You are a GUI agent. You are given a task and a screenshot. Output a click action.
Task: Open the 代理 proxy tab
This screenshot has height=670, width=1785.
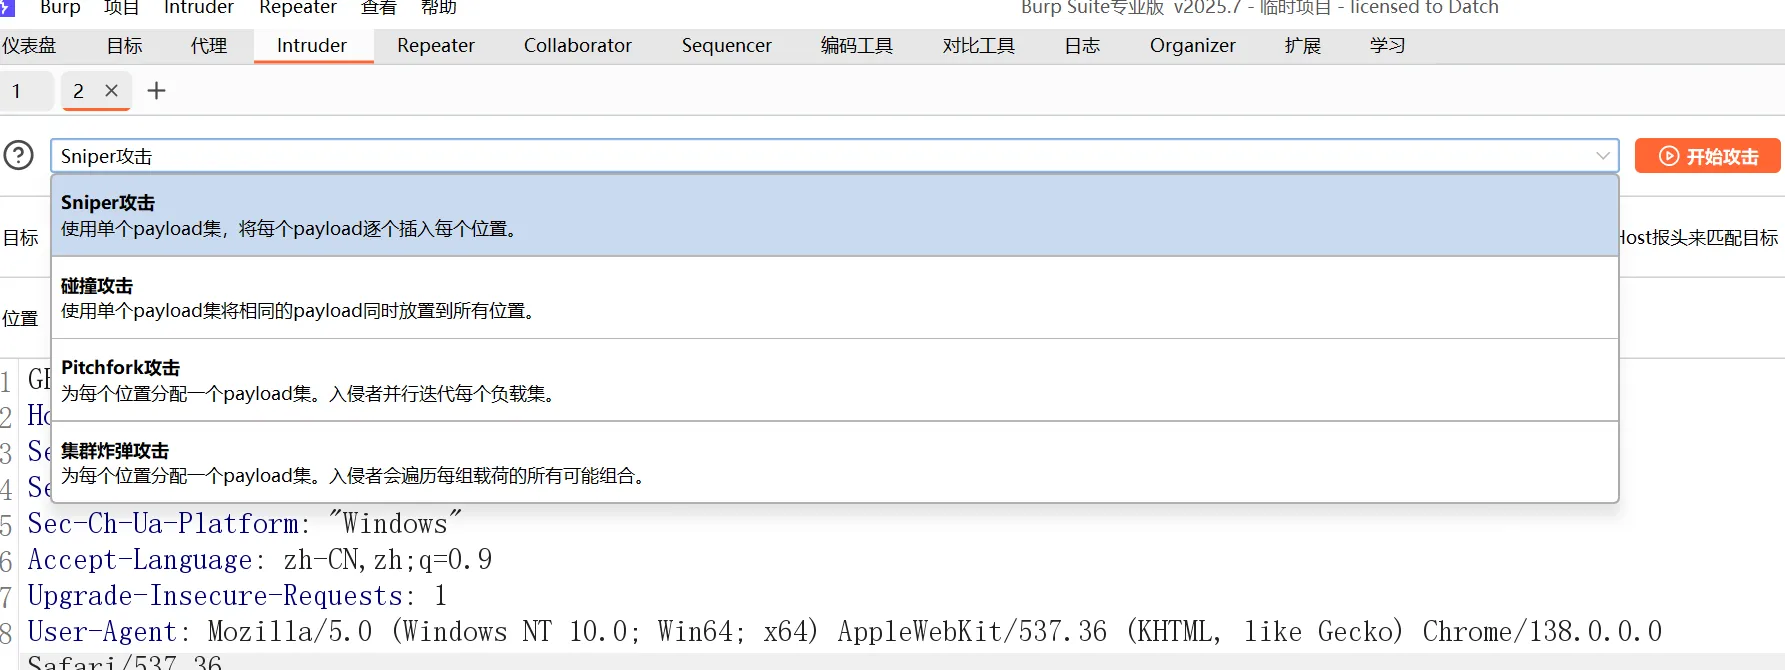[x=209, y=46]
